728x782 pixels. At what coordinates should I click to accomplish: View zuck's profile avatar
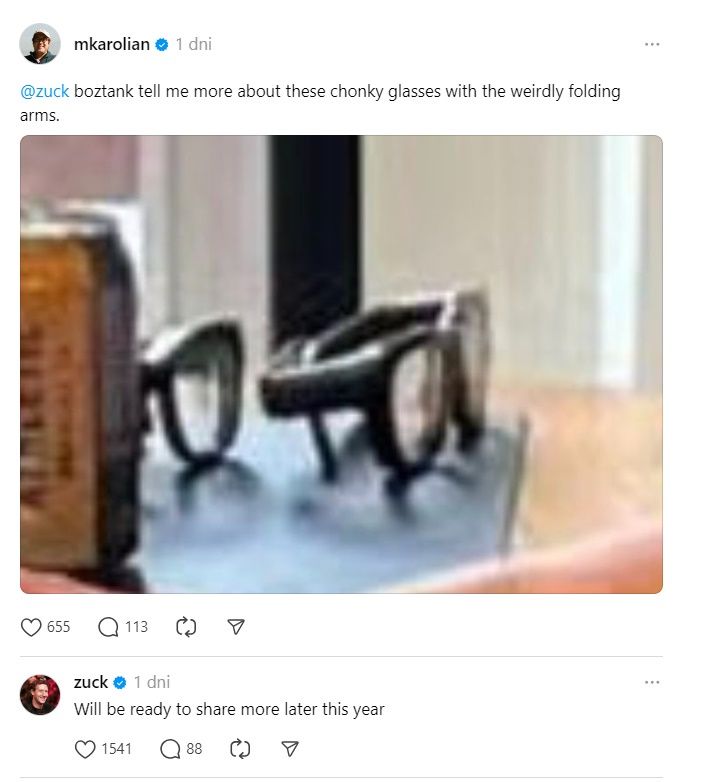click(x=40, y=695)
